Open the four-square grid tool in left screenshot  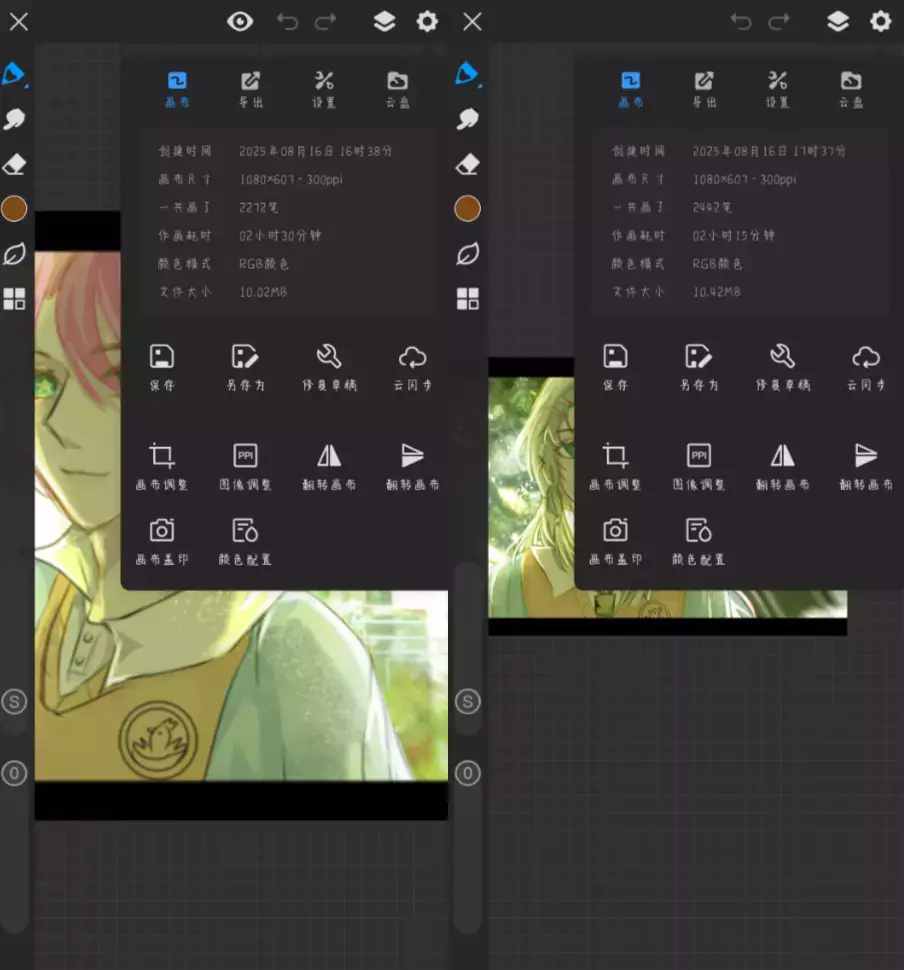pos(14,299)
